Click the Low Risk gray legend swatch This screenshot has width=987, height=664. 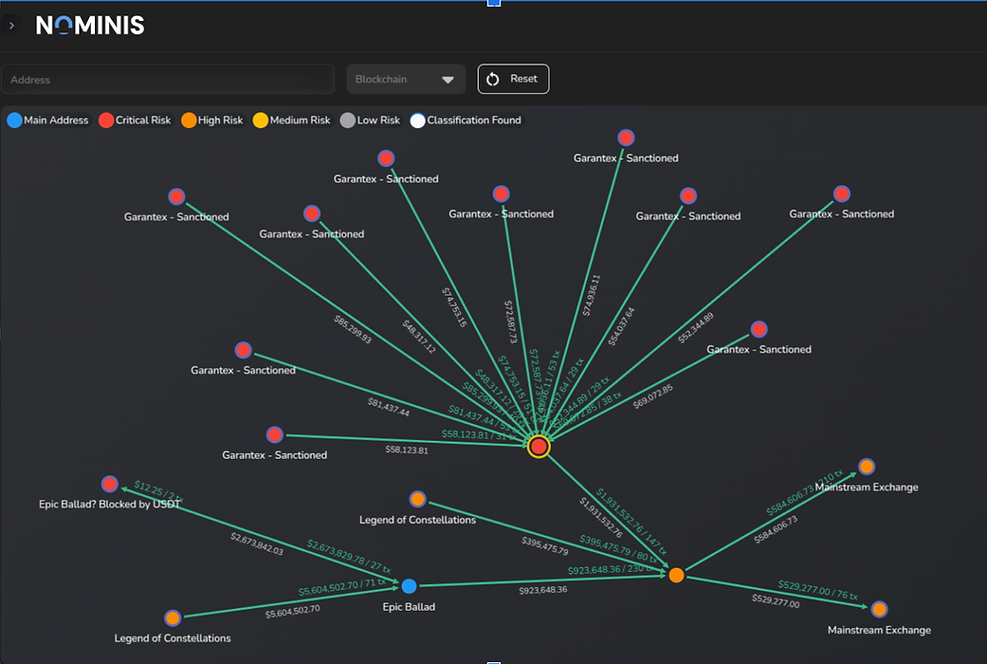point(347,120)
